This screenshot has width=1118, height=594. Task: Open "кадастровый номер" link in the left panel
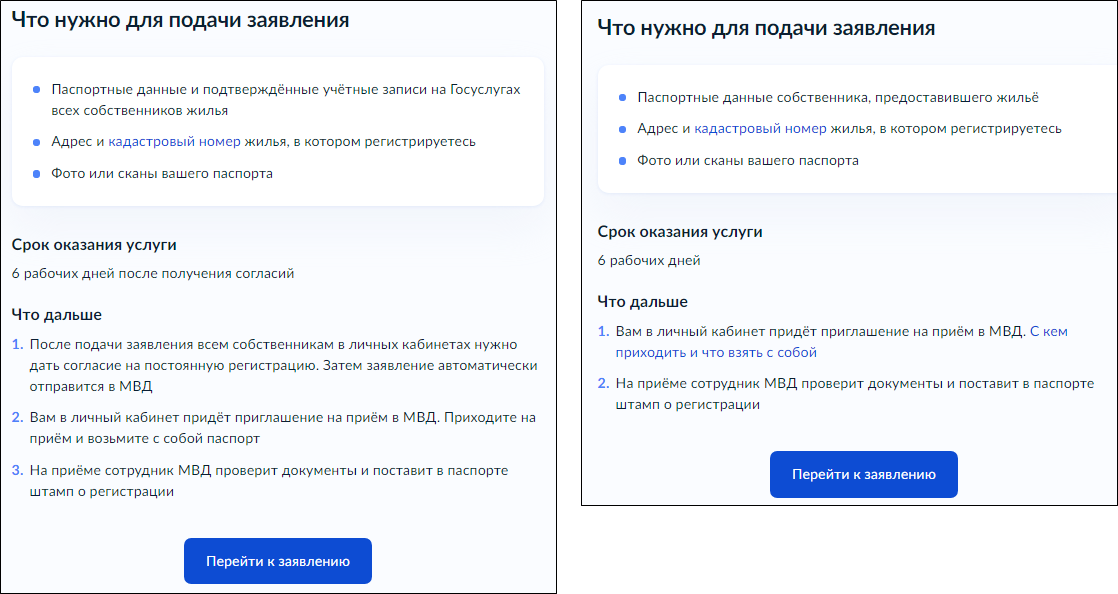pyautogui.click(x=174, y=141)
